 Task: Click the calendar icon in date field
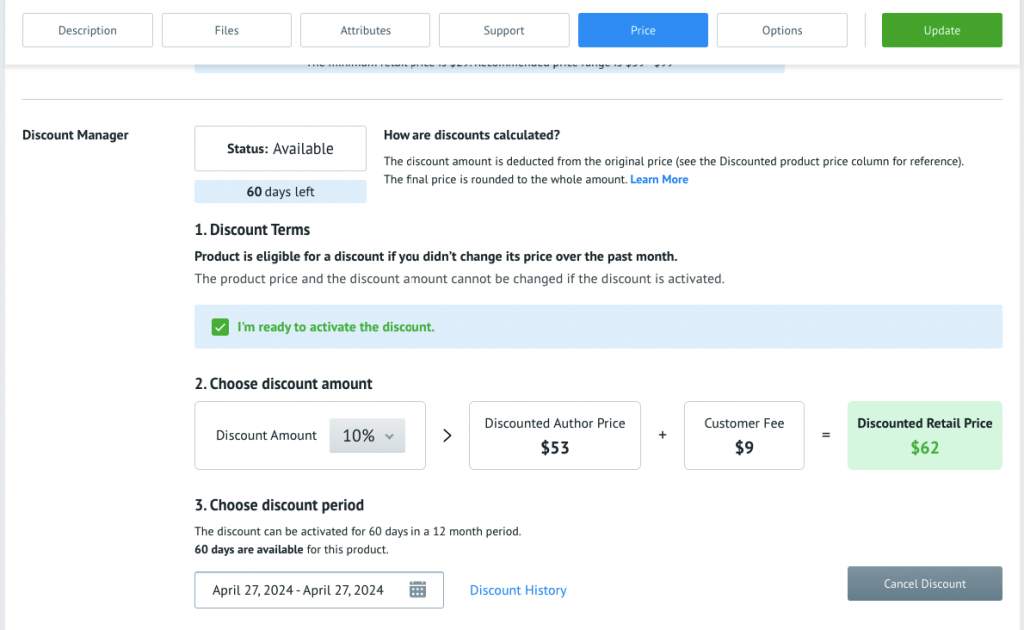coord(418,590)
